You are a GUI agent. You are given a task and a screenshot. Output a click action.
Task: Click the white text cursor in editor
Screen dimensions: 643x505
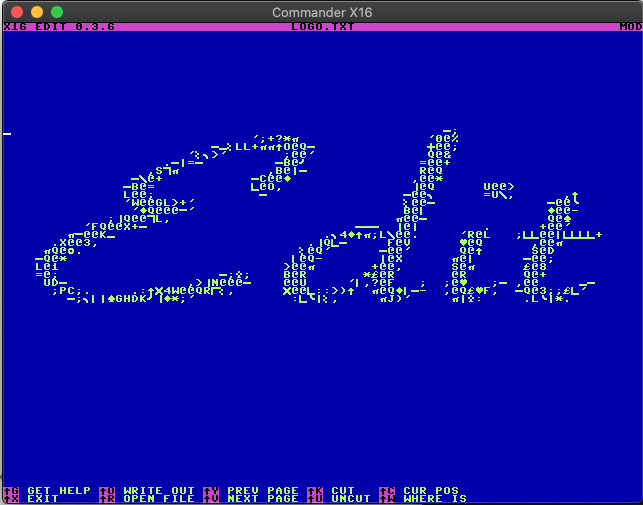7,134
